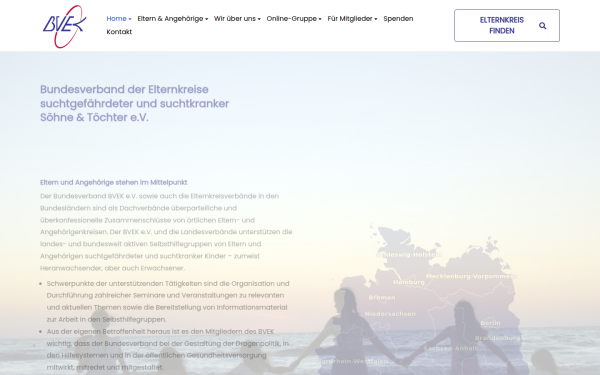600x375 pixels.
Task: Click the heading Bundesverband der Elternkreise
Action: pos(135,103)
